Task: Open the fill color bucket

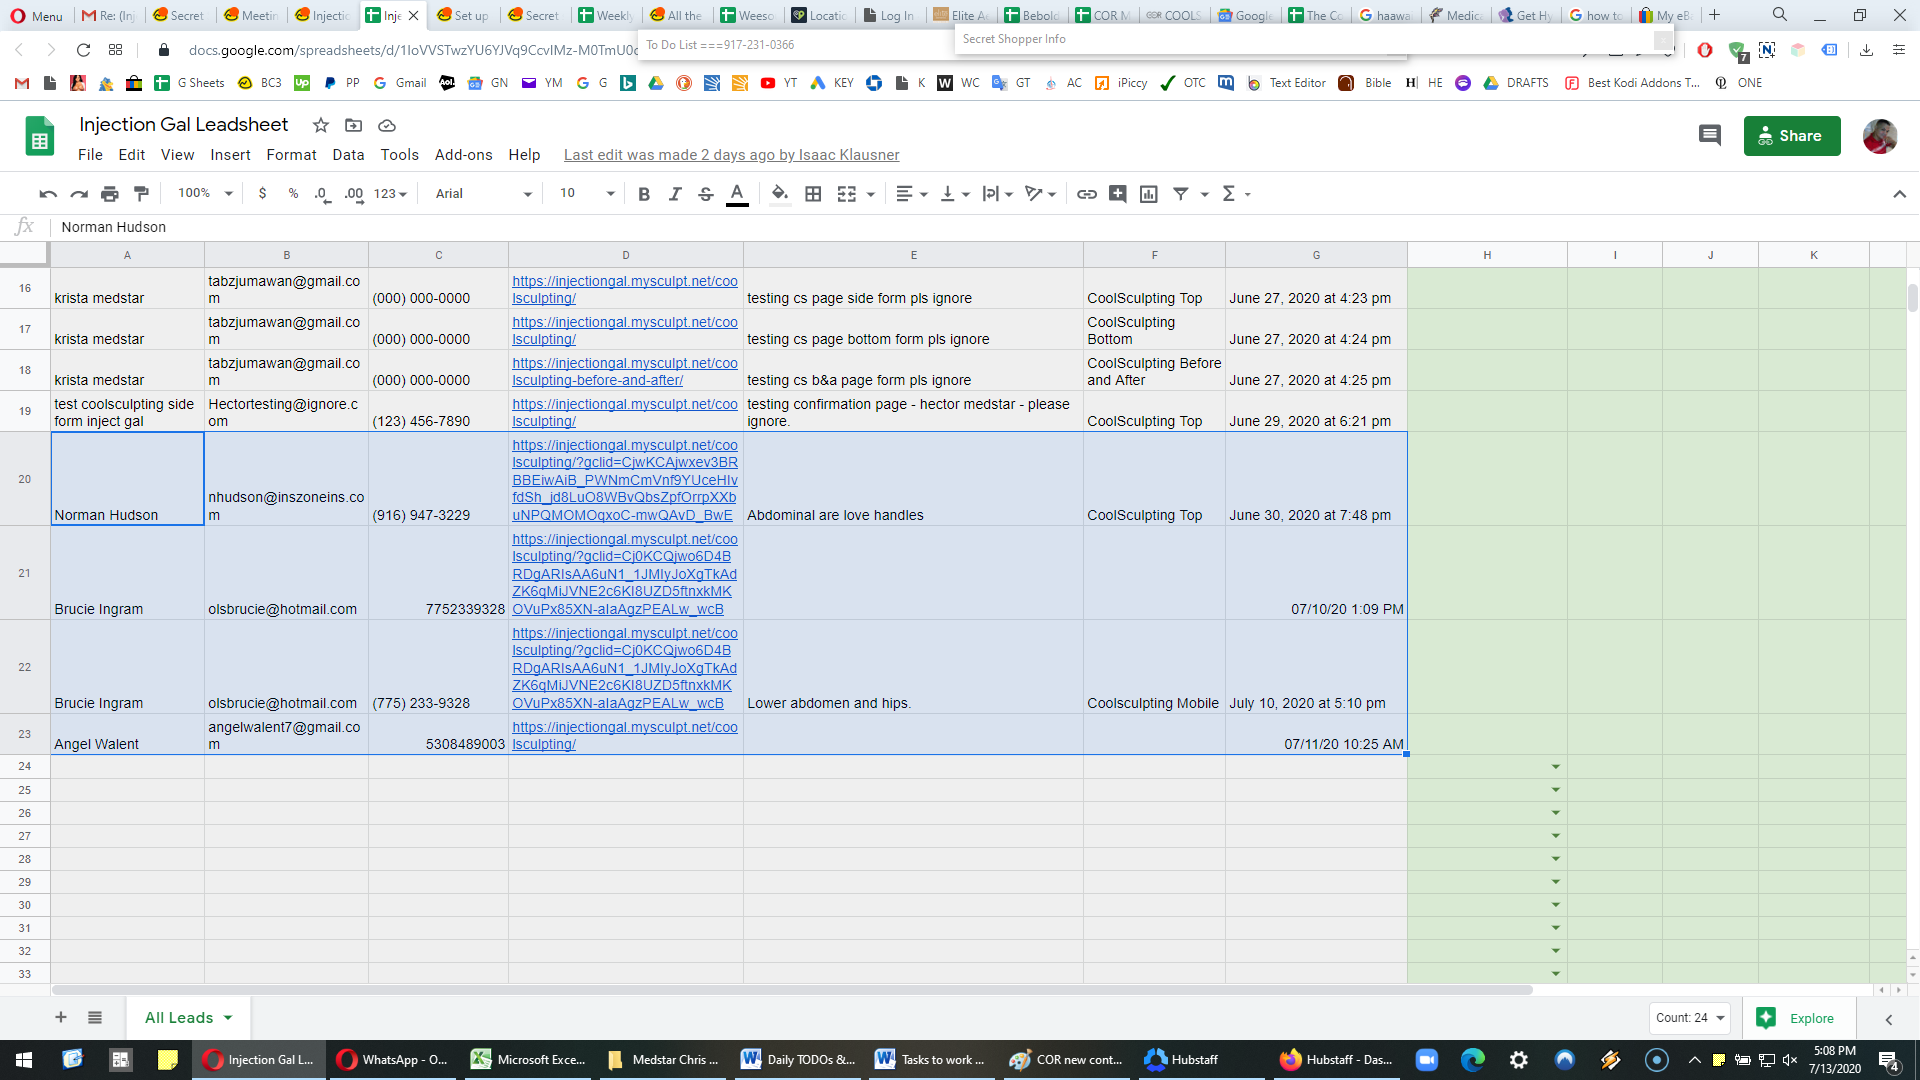Action: click(x=780, y=194)
